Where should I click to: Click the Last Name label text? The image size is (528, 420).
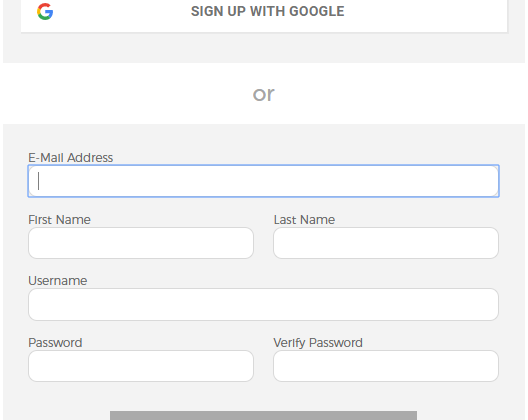[x=304, y=220]
